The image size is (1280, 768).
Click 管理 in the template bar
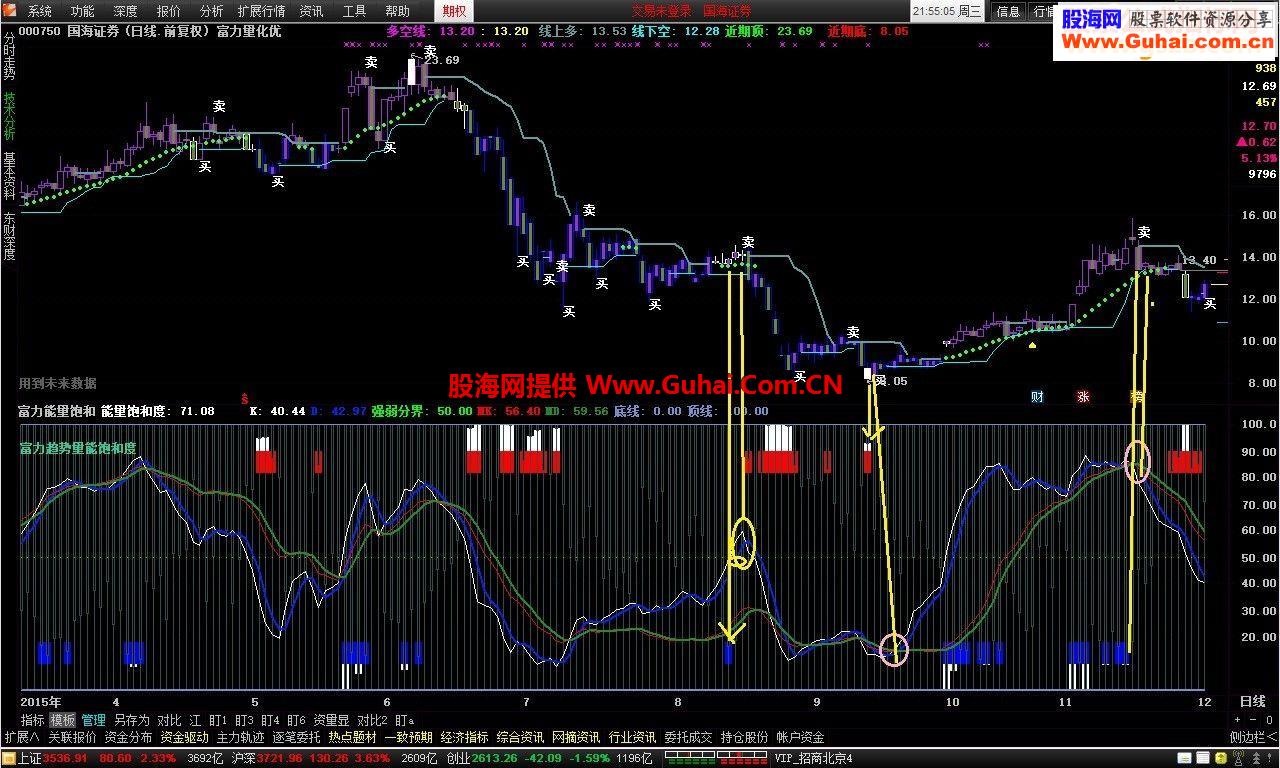click(x=93, y=720)
